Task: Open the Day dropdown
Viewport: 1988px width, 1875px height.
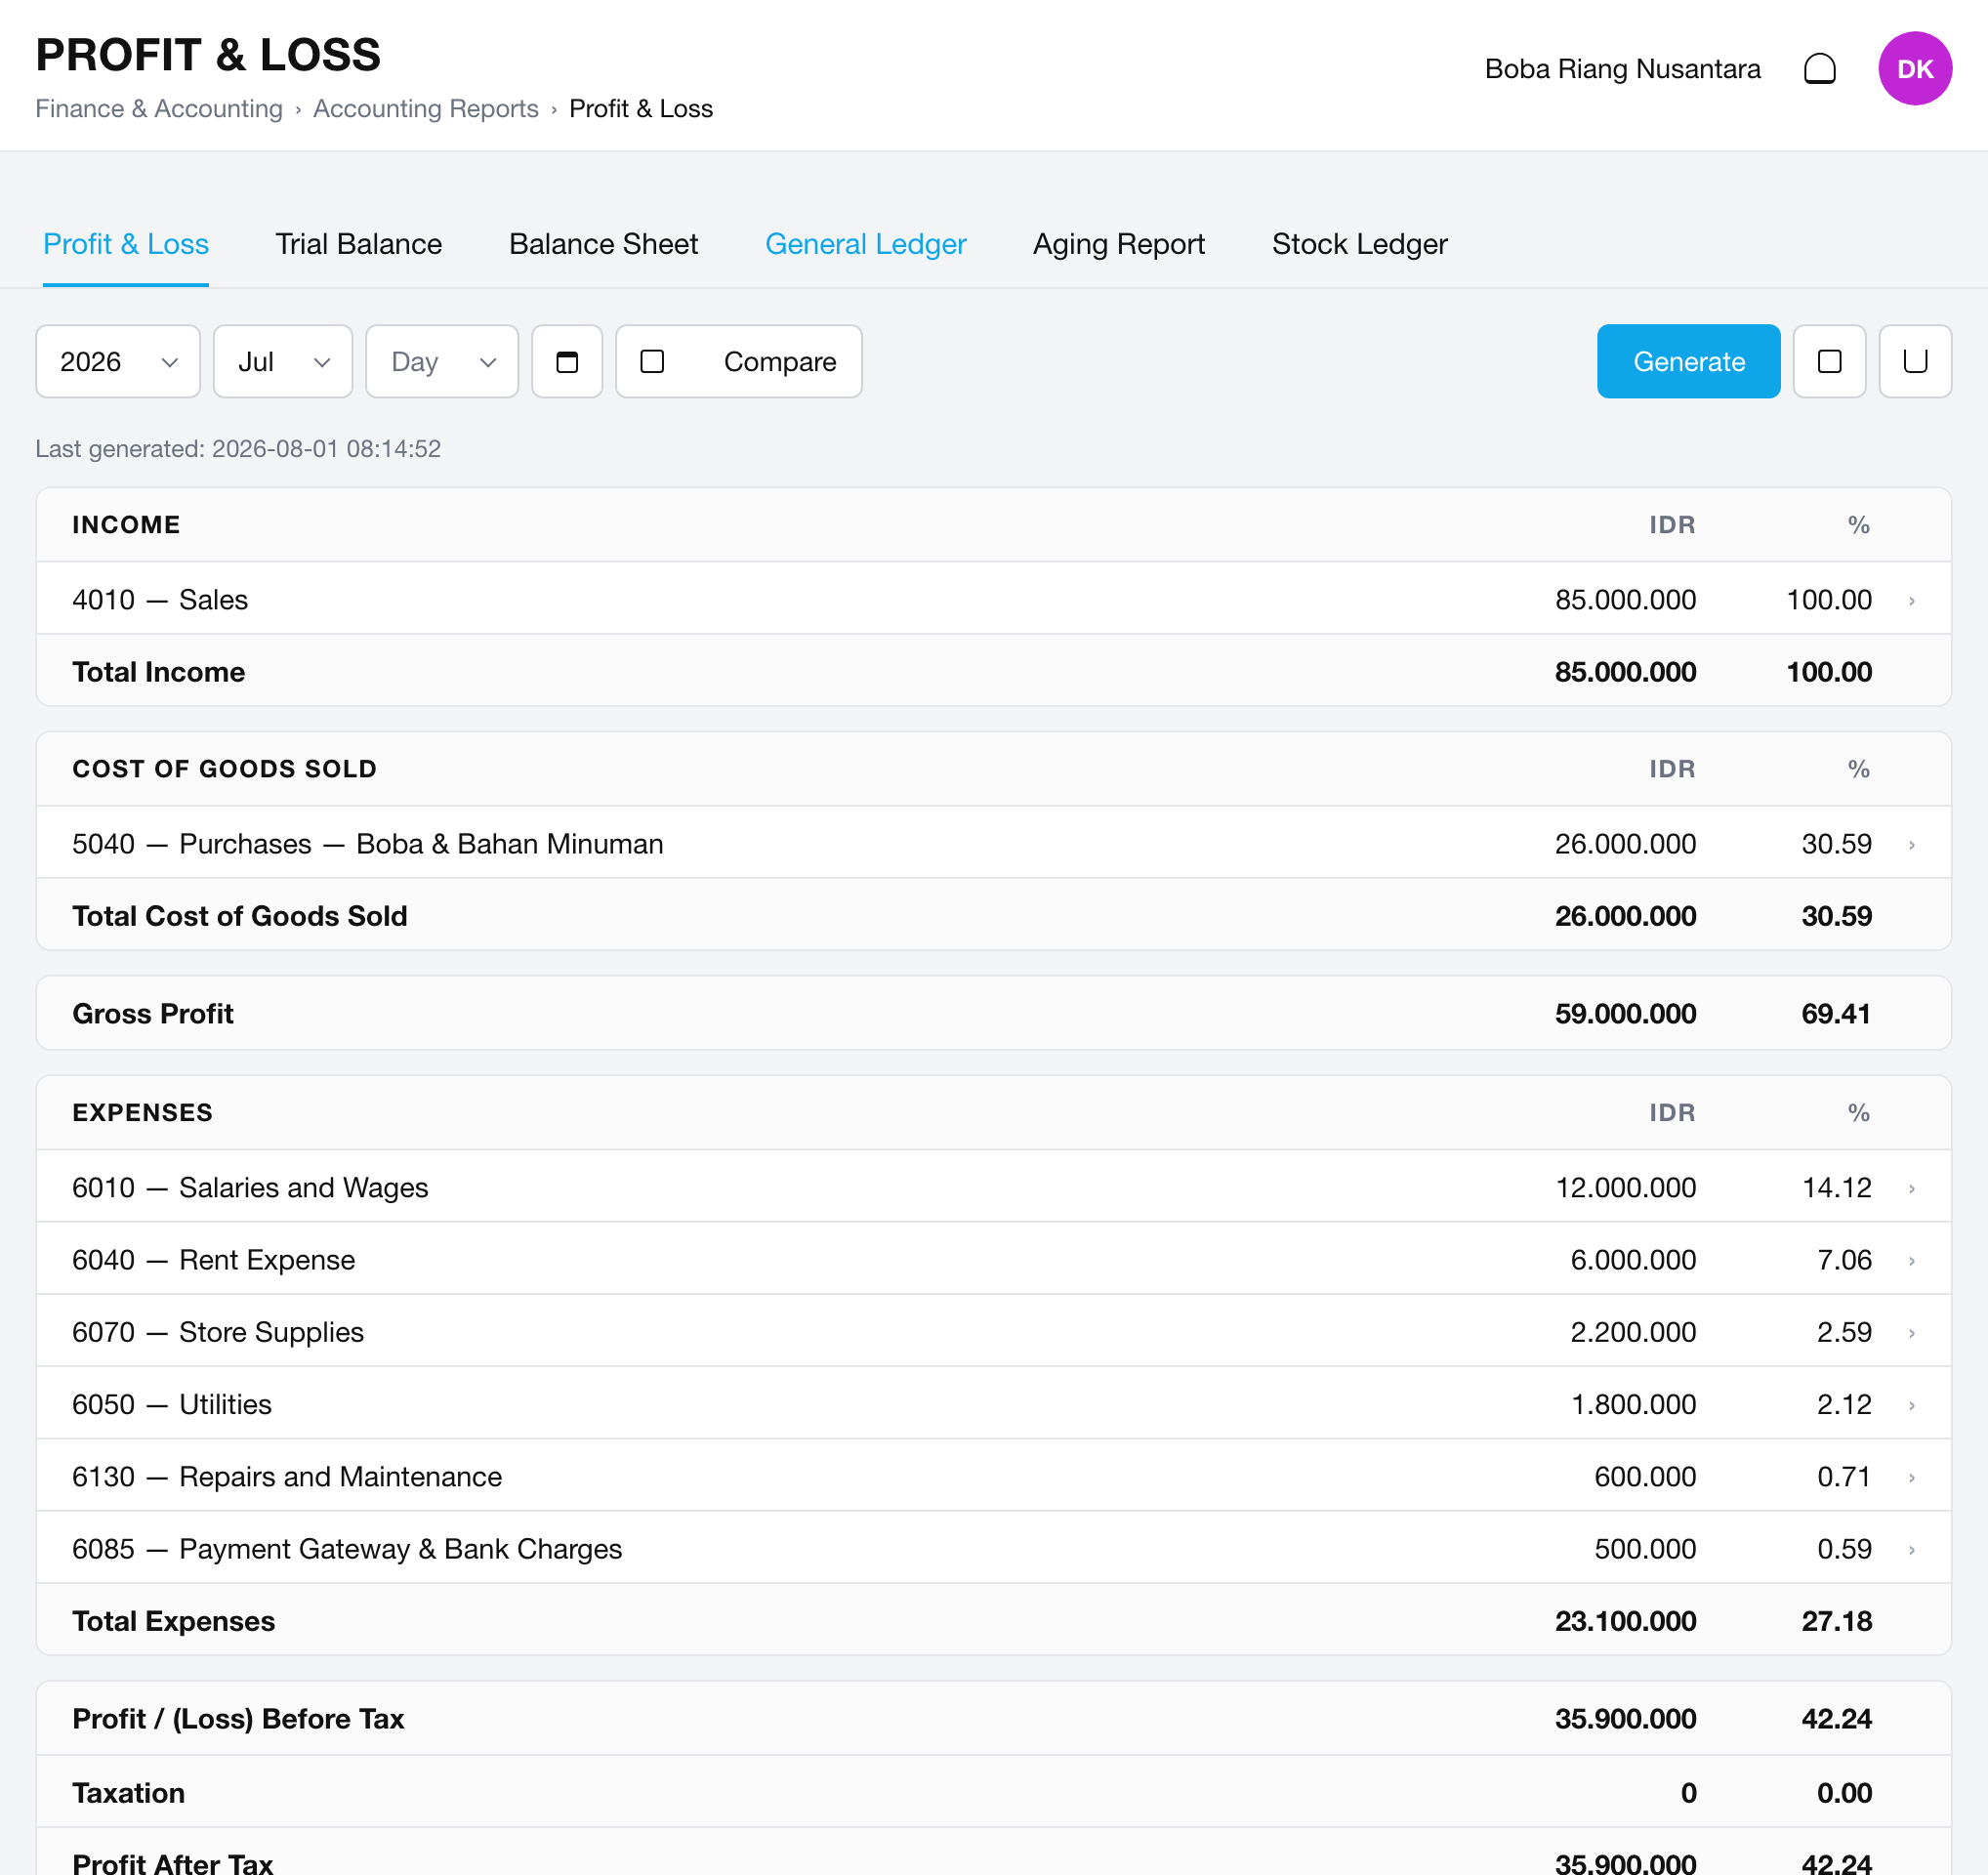Action: 442,361
